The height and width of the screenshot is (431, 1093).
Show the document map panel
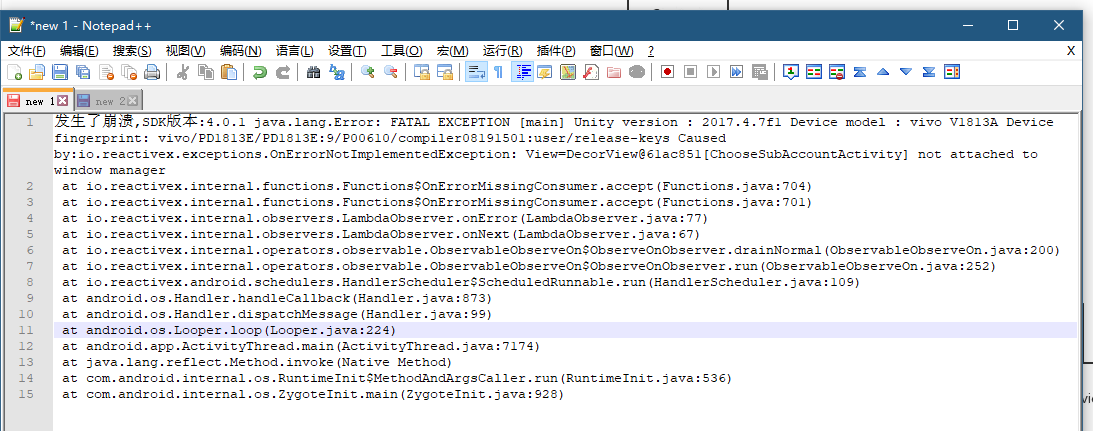(567, 72)
